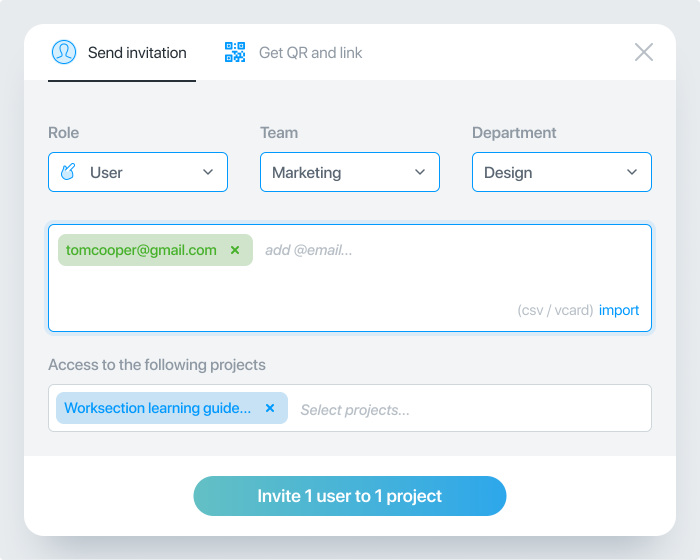Click the import link for csv/vcard
700x560 pixels.
619,310
